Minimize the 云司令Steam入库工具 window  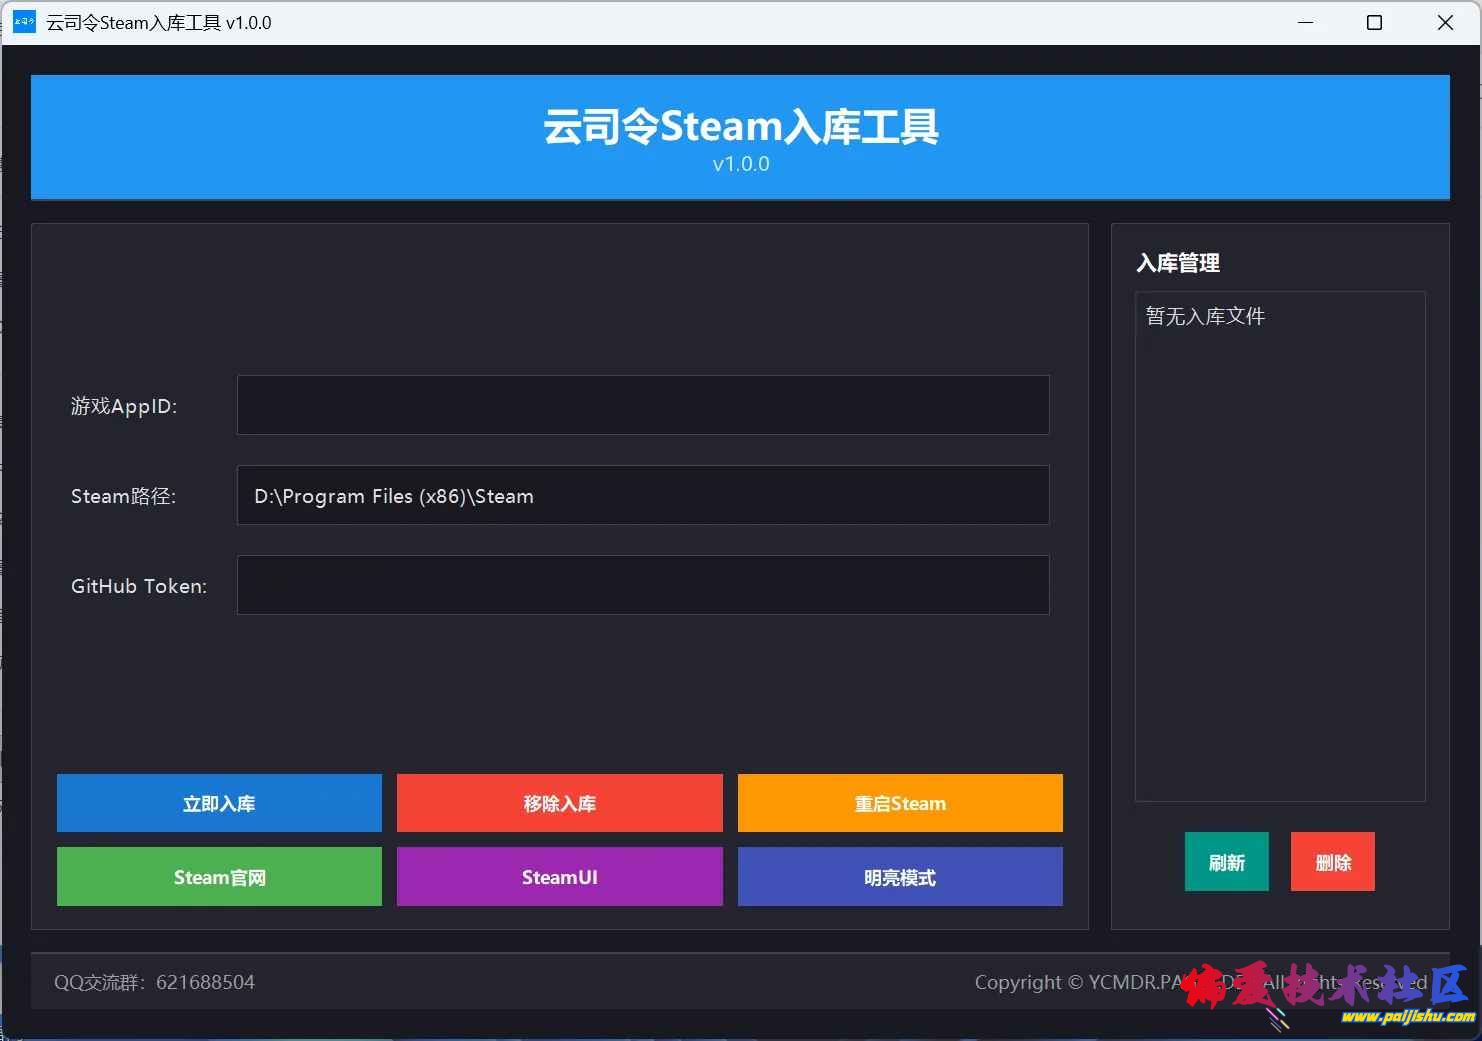coord(1305,22)
